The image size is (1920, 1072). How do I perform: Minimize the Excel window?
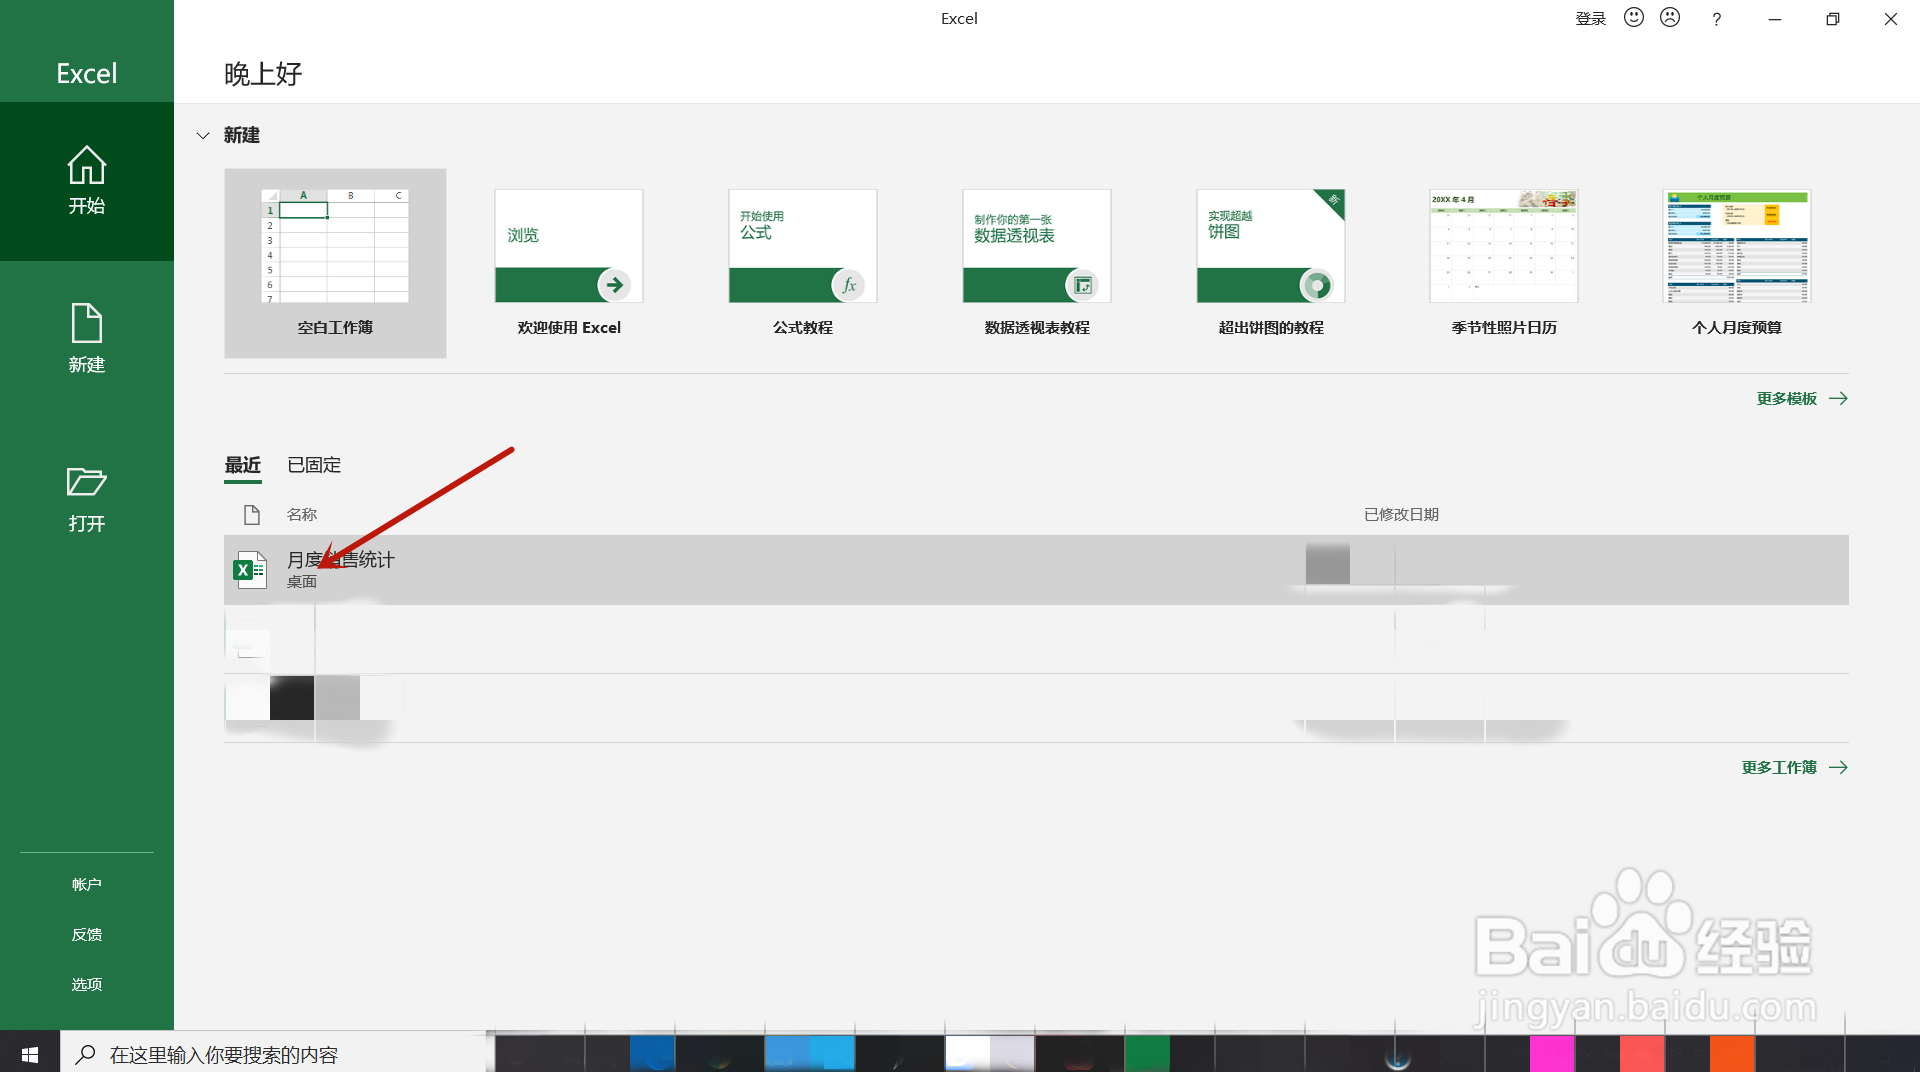click(x=1775, y=18)
